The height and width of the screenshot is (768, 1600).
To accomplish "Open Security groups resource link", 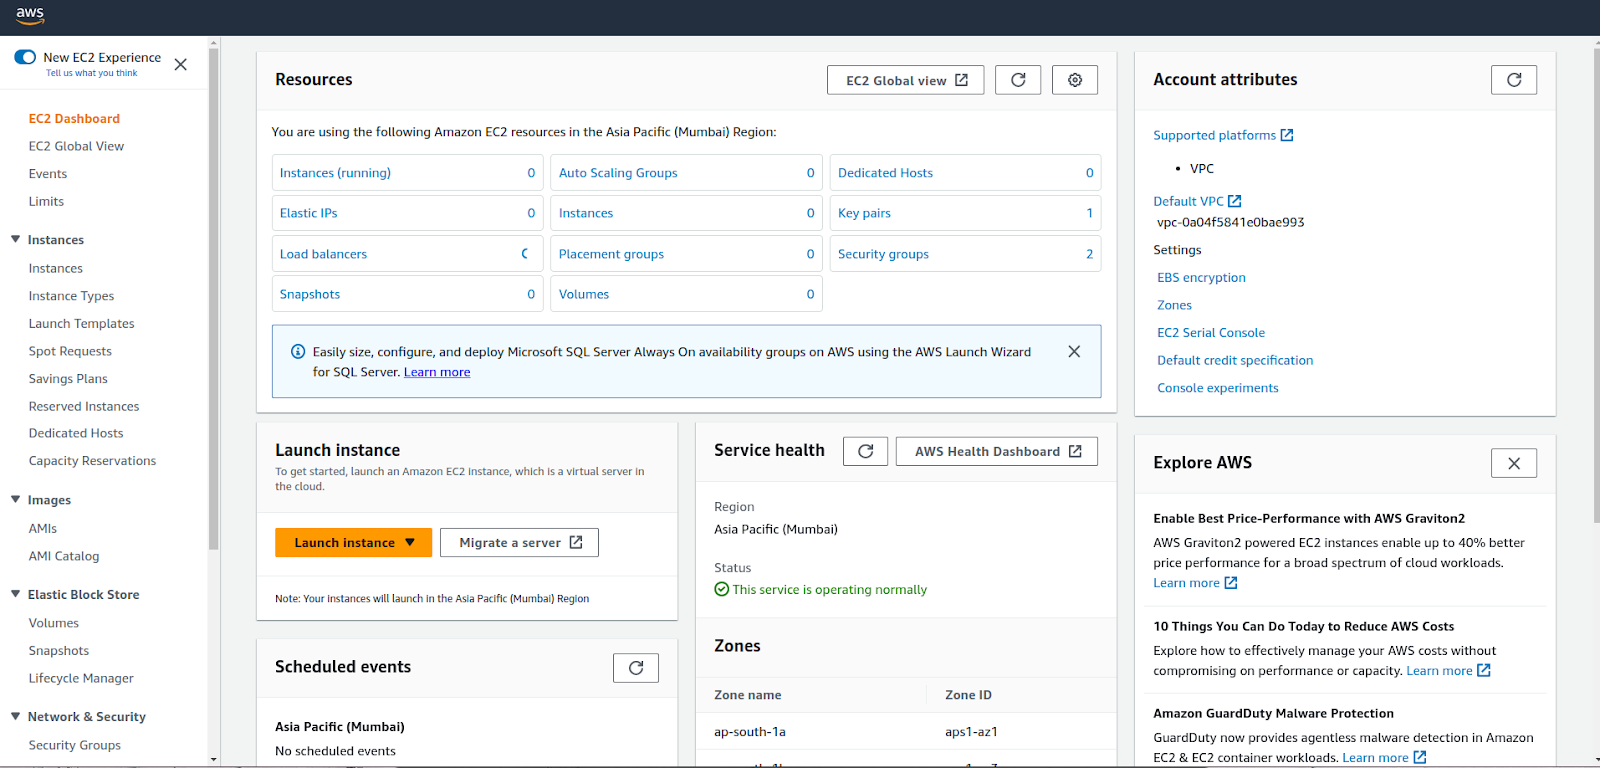I will [x=883, y=254].
